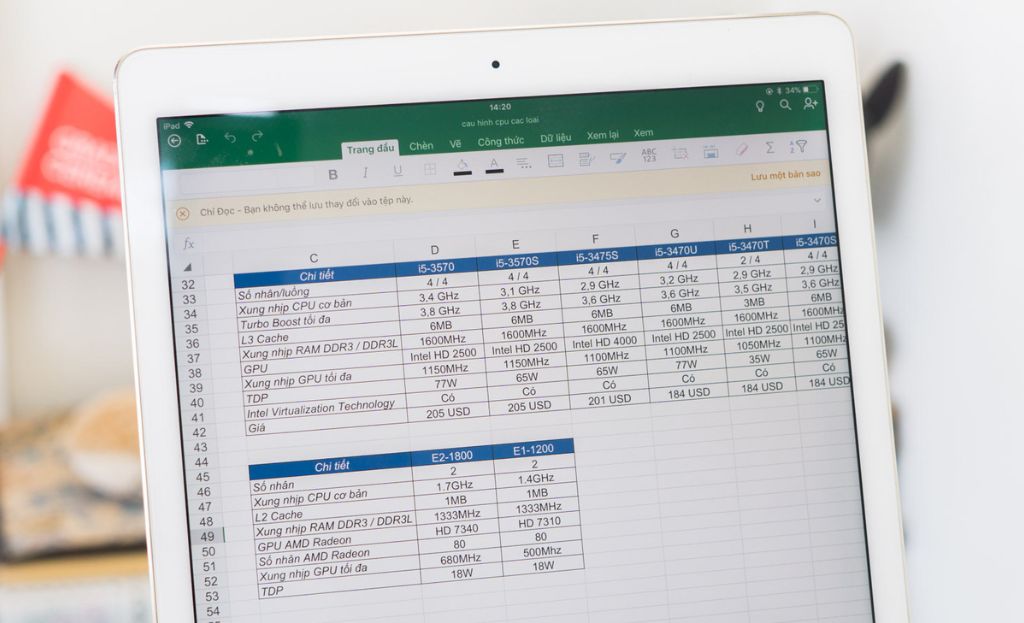Open search with the magnifier icon
This screenshot has width=1024, height=623.
[x=785, y=104]
